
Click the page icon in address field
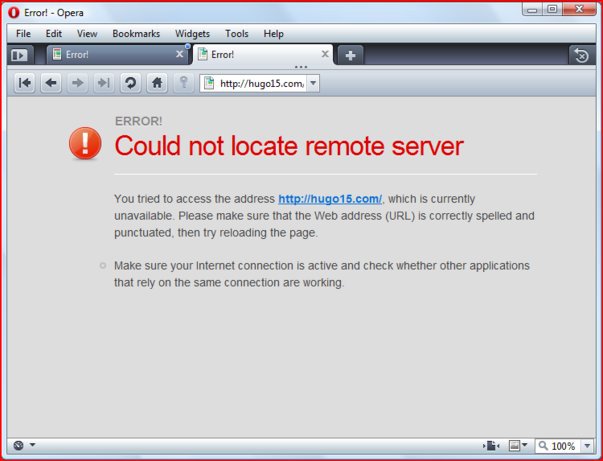click(209, 83)
